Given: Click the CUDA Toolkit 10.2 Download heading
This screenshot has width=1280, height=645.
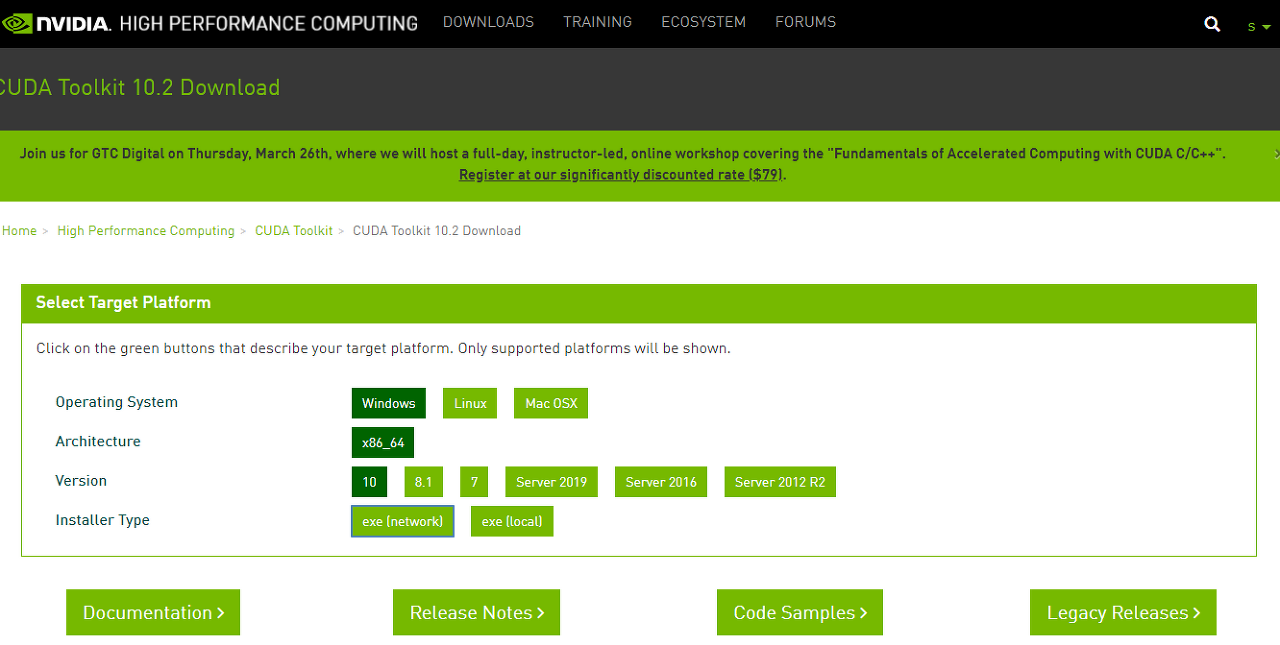Looking at the screenshot, I should coord(139,88).
